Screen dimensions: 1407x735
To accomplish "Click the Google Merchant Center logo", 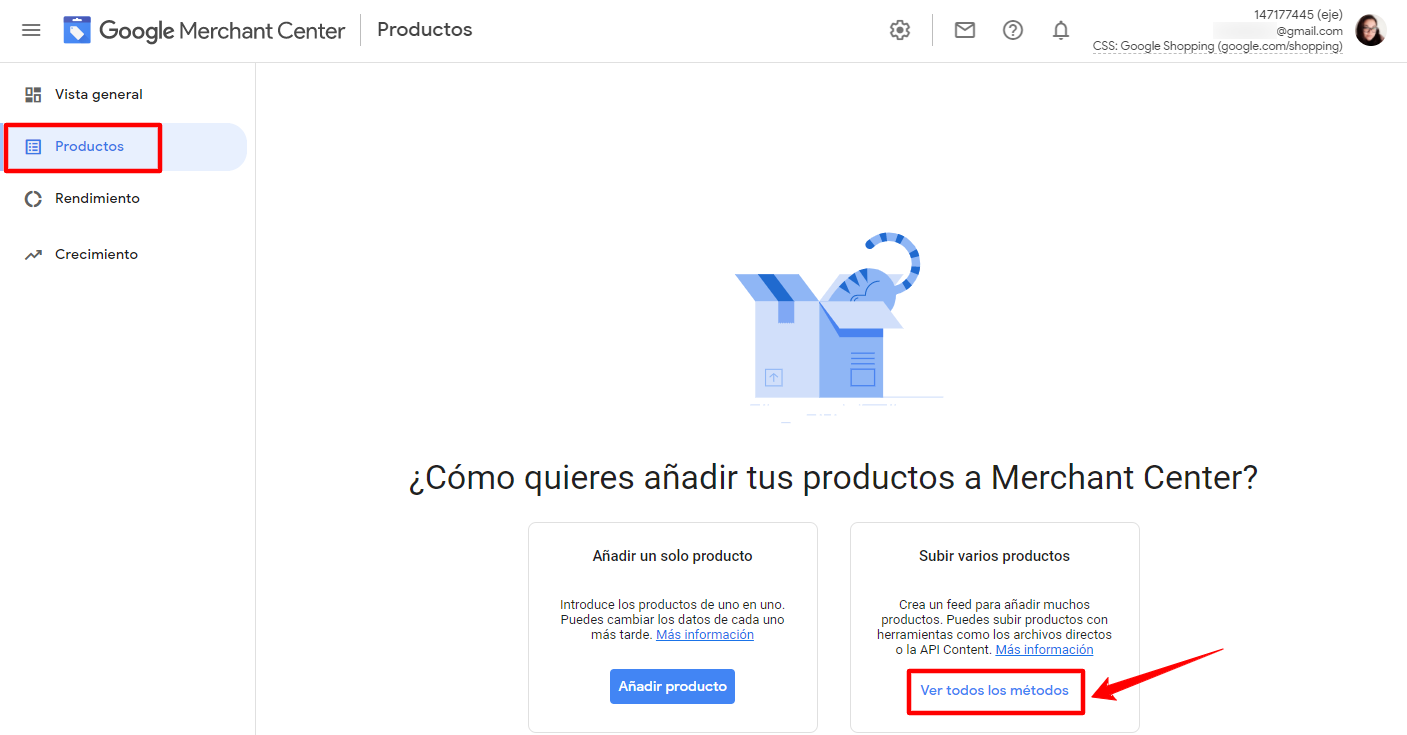I will click(x=204, y=30).
